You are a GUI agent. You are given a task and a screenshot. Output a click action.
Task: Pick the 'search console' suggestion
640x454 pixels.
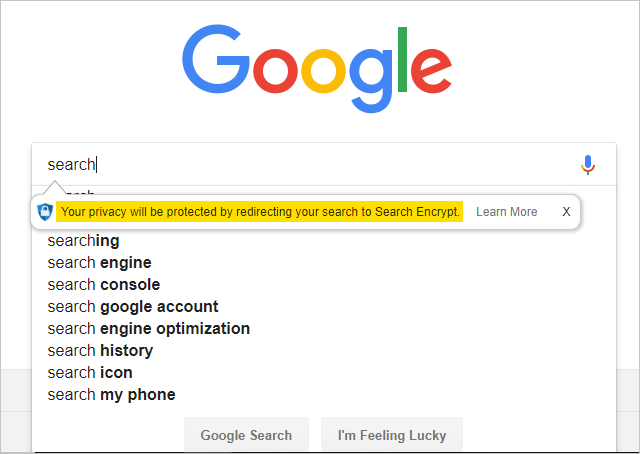coord(103,285)
